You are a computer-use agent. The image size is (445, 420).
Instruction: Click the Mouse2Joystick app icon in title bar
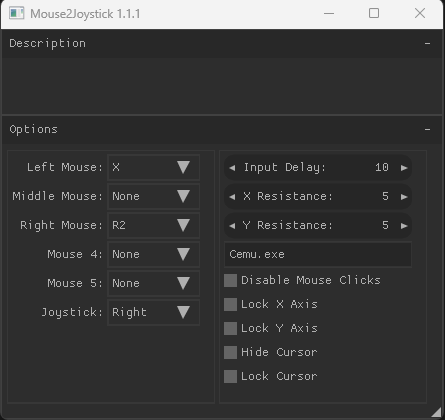coord(16,13)
